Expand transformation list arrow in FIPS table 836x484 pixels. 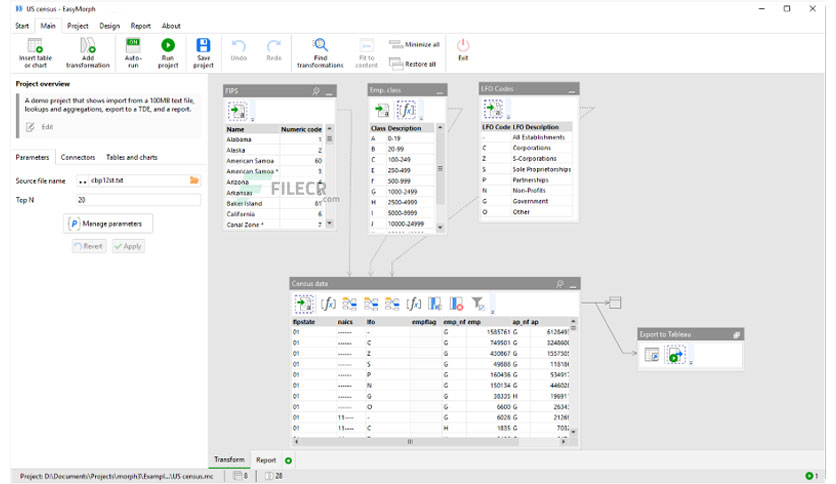(x=253, y=119)
